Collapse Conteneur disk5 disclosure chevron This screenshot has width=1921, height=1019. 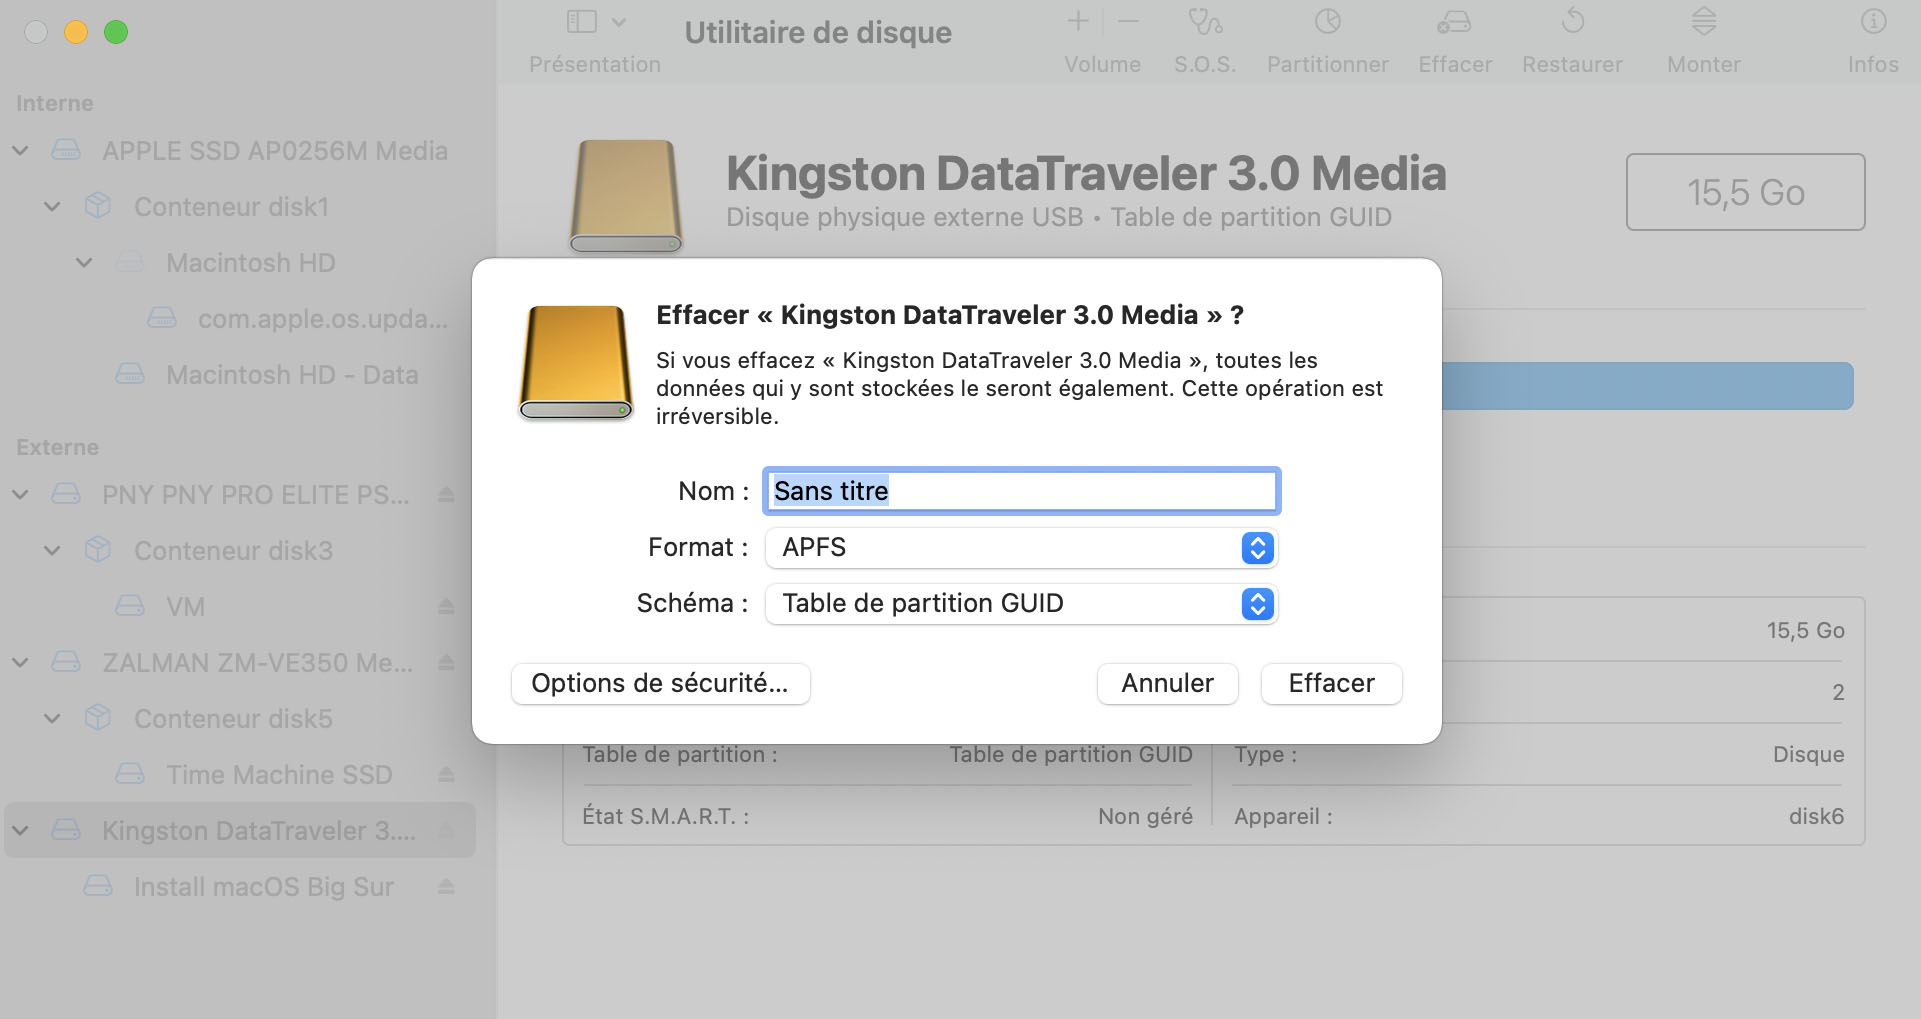click(x=52, y=719)
